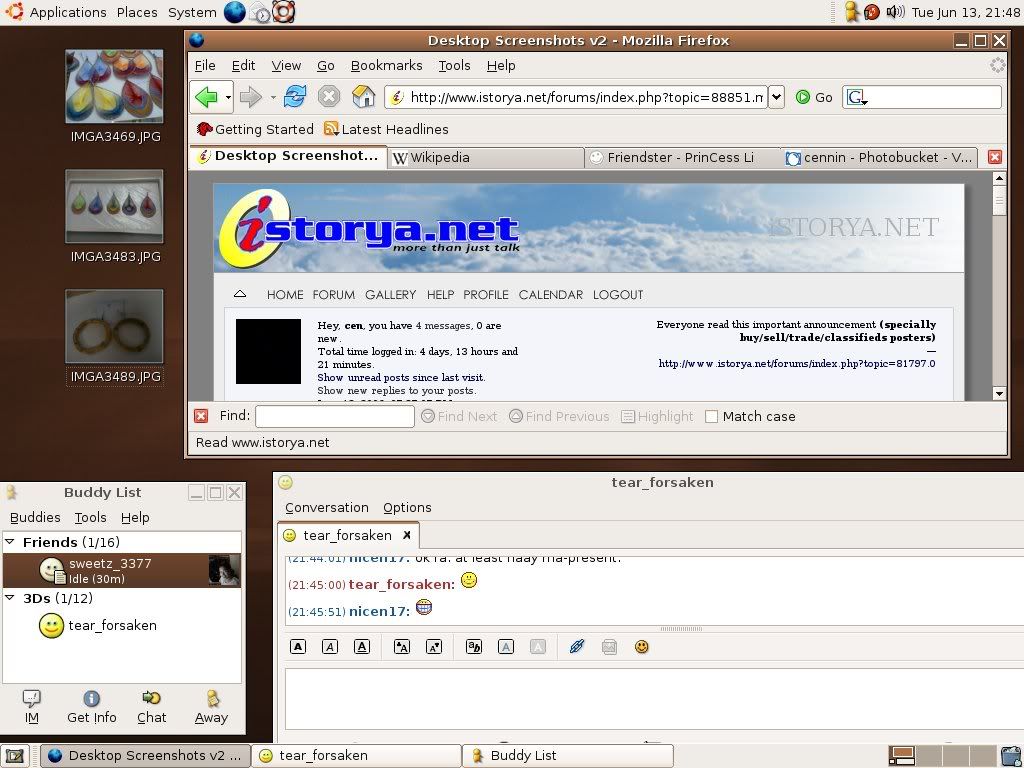This screenshot has width=1024, height=768.
Task: Open the GALLERY link on istorya.net
Action: tap(390, 294)
